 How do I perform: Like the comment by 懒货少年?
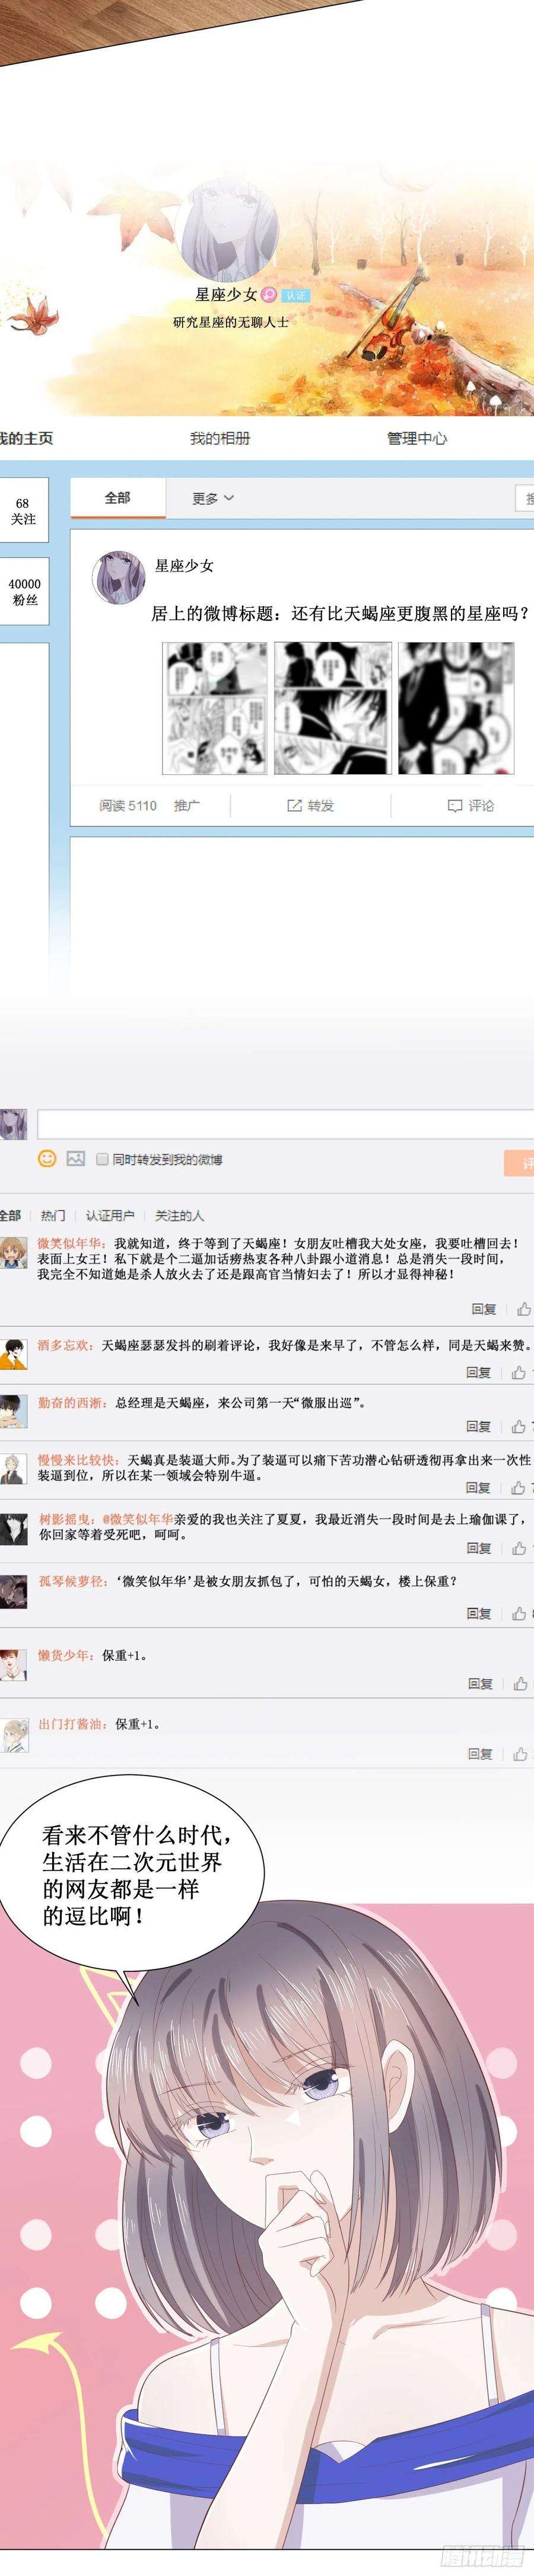[x=520, y=1683]
